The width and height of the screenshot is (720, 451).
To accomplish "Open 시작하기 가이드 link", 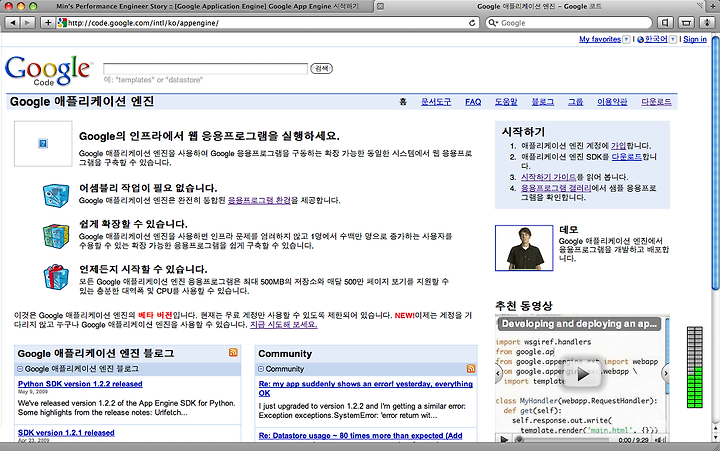I will click(548, 177).
